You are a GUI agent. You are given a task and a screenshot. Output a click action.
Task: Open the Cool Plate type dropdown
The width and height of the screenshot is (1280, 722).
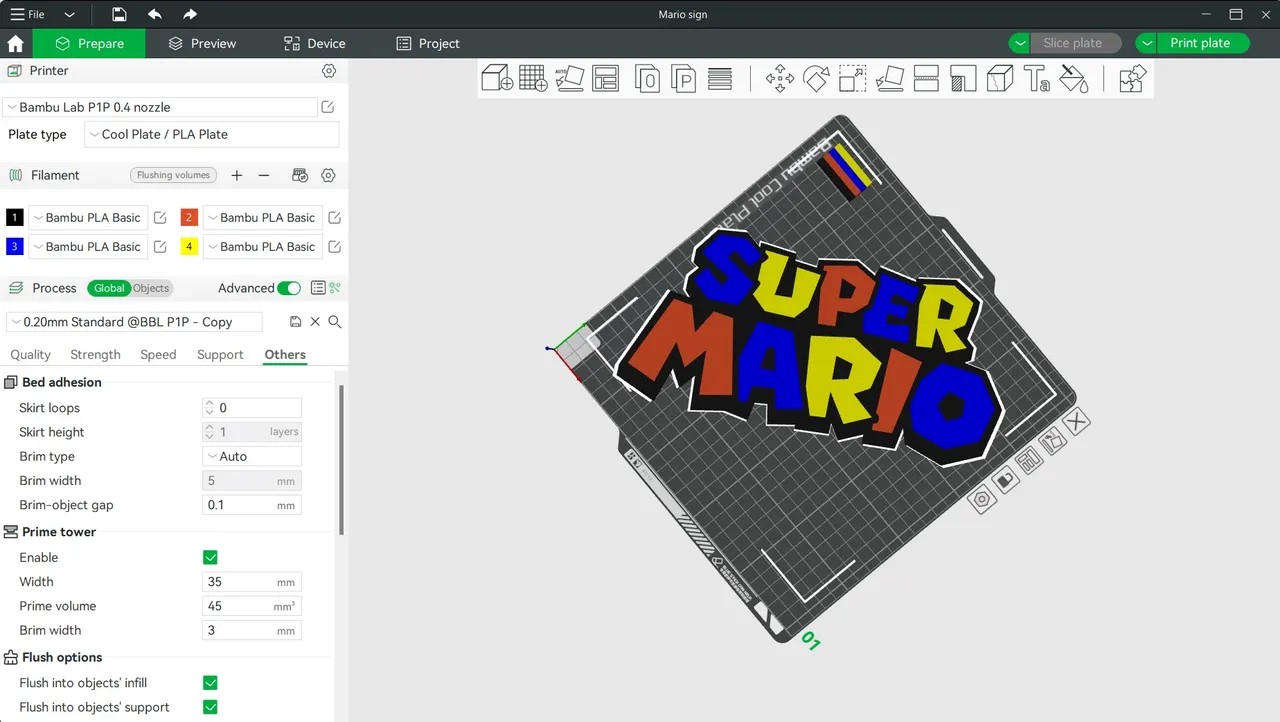click(x=211, y=134)
